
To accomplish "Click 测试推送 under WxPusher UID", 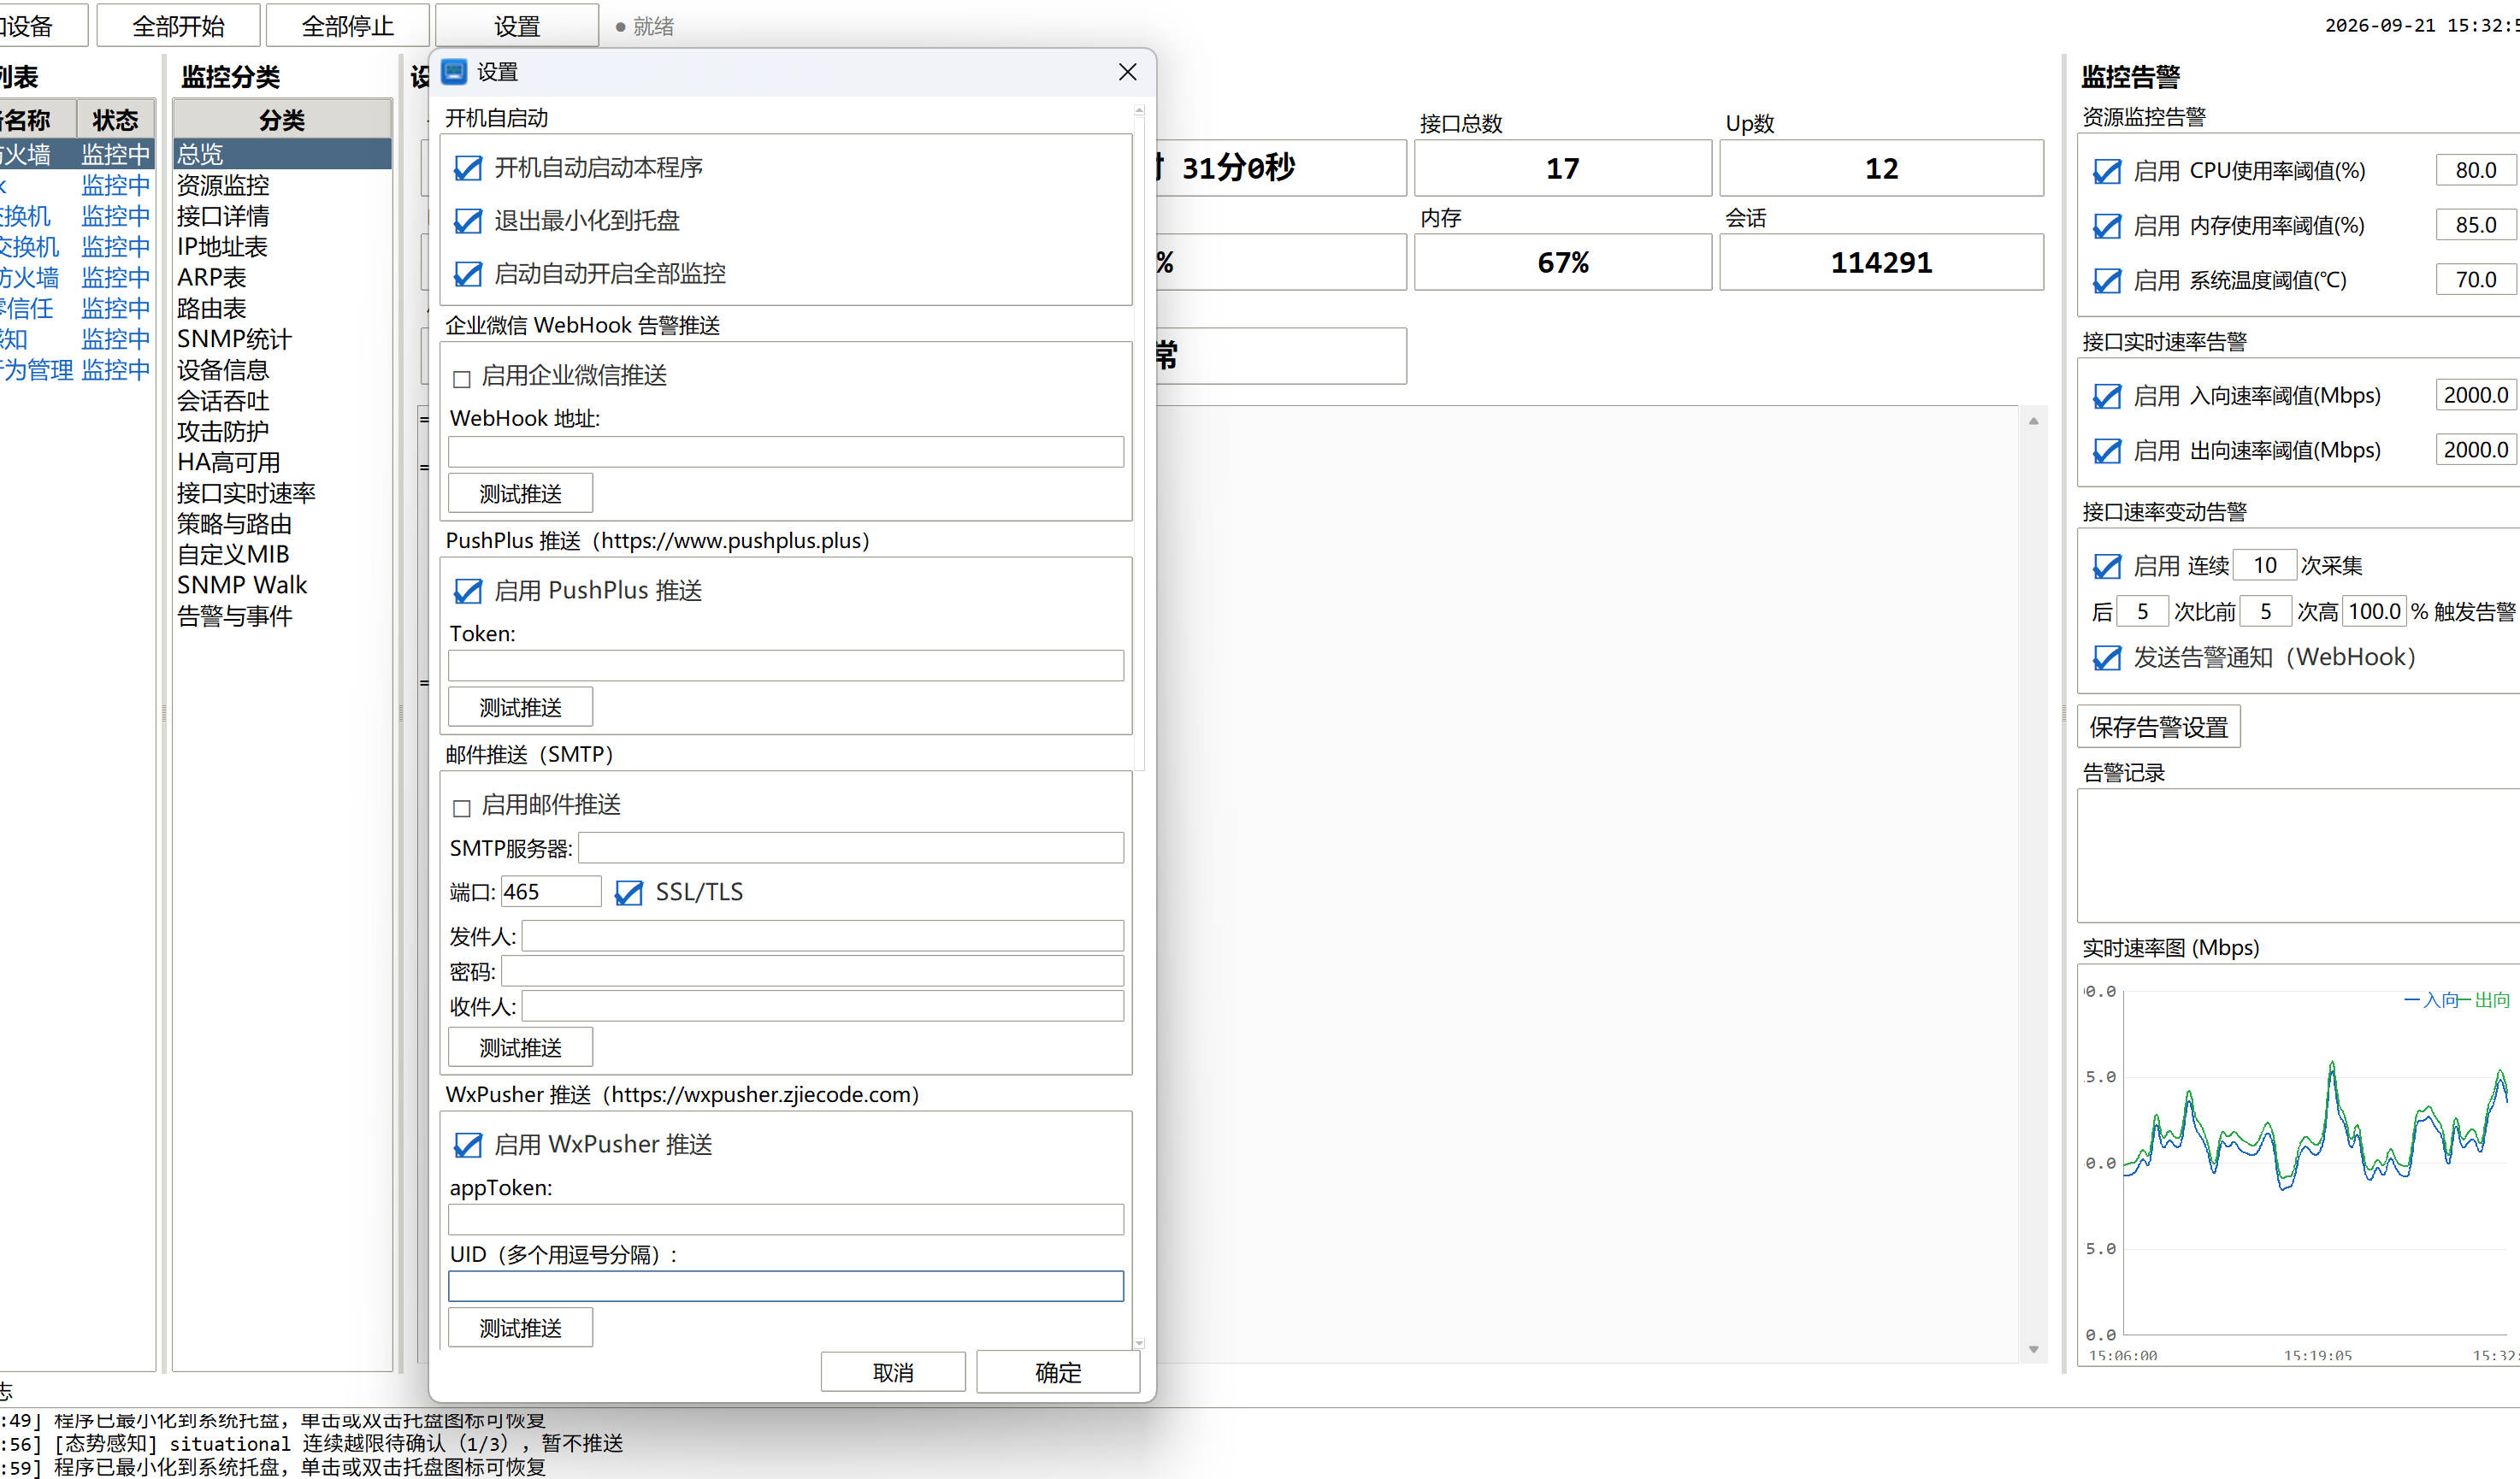I will 520,1327.
